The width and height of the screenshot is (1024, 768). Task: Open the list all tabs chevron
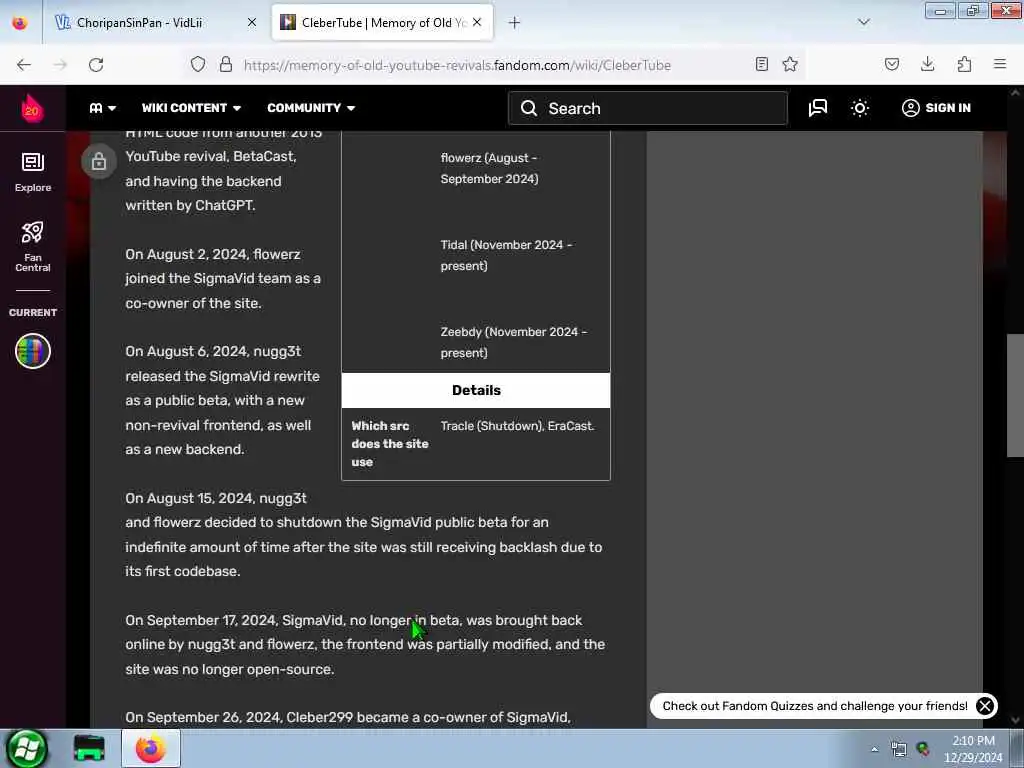(864, 22)
